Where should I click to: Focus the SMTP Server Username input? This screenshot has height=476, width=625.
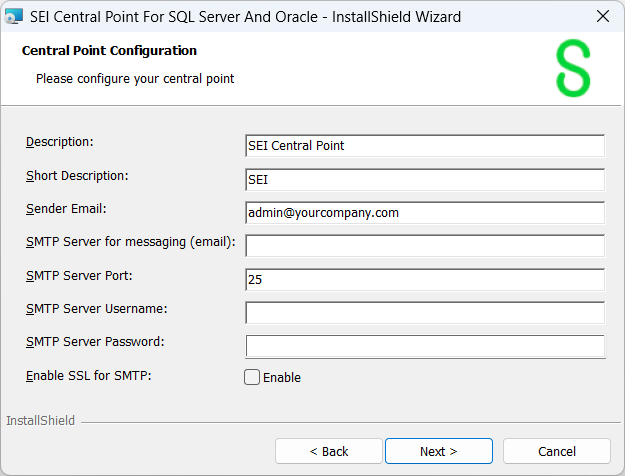pyautogui.click(x=424, y=313)
